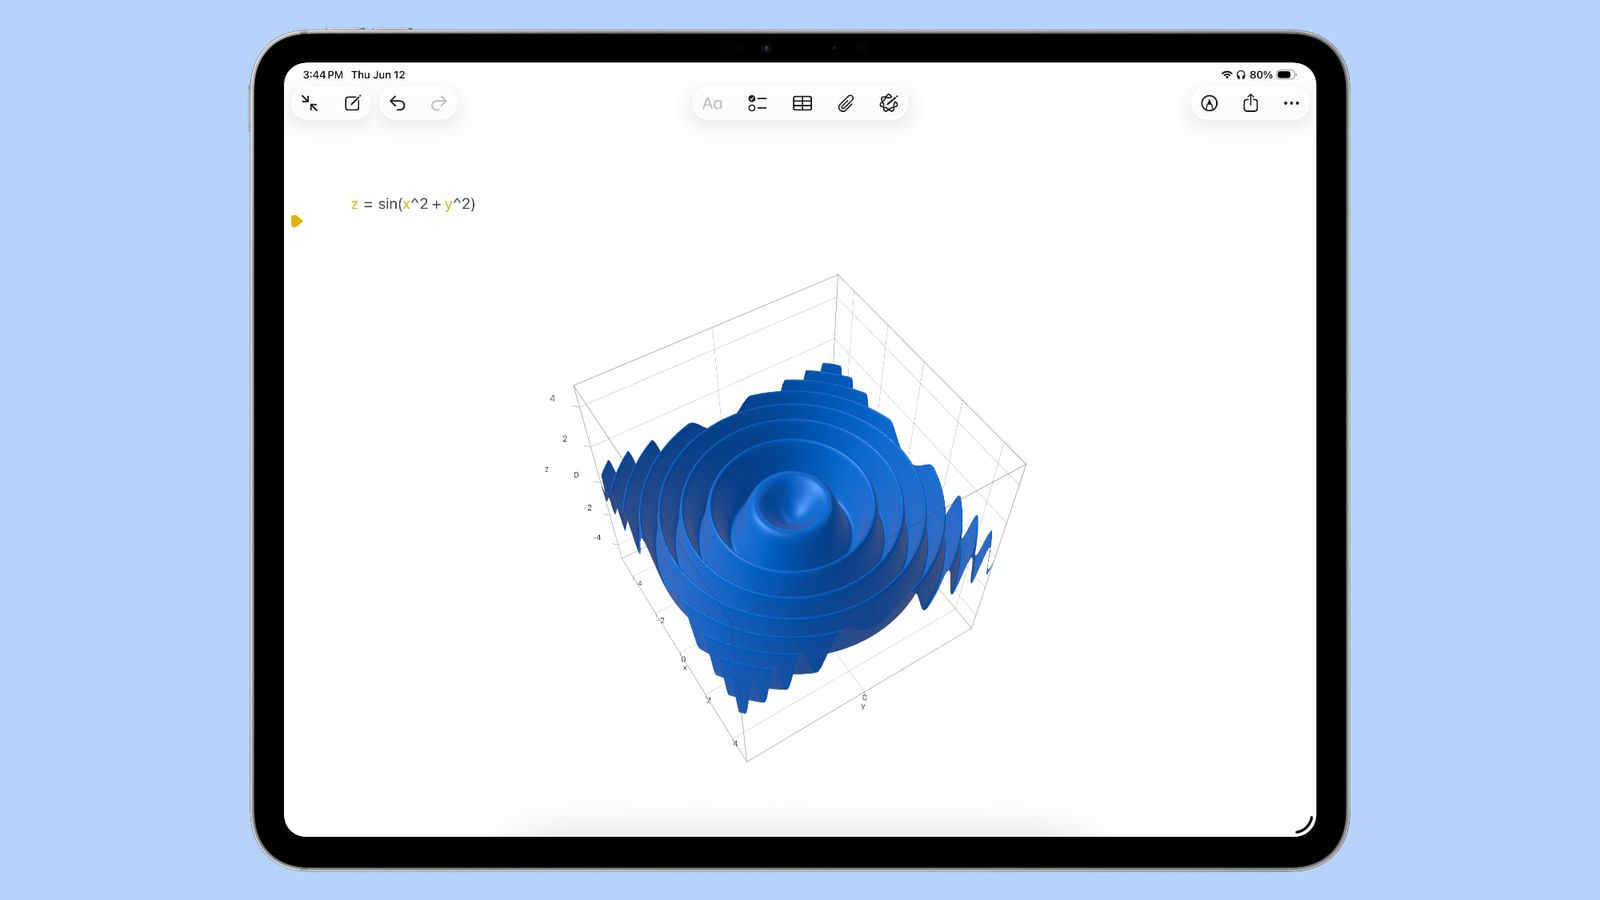Collapse the equation's yellow disclosure triangle

coord(298,221)
